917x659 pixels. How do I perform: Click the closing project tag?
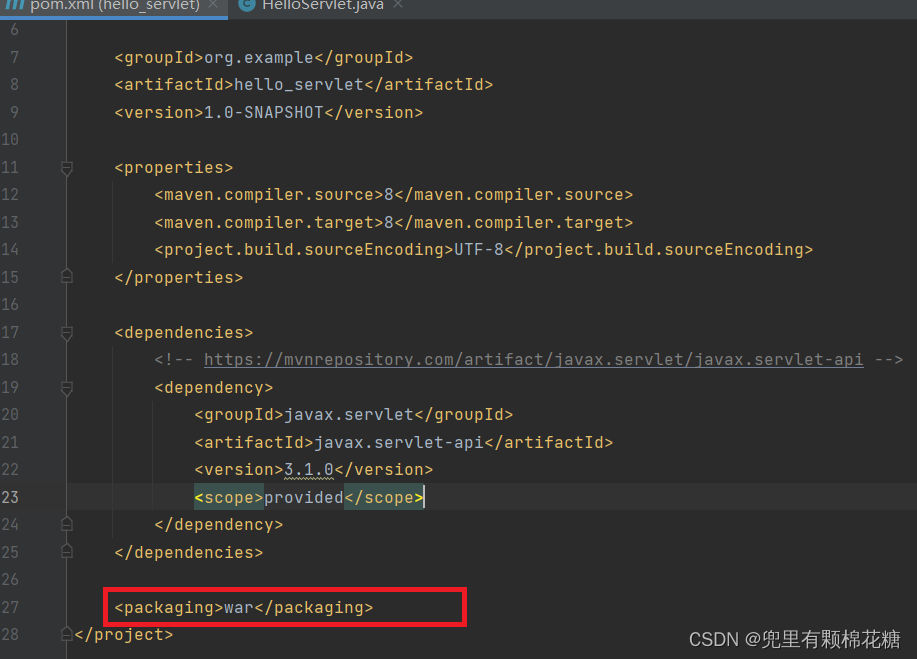point(124,634)
